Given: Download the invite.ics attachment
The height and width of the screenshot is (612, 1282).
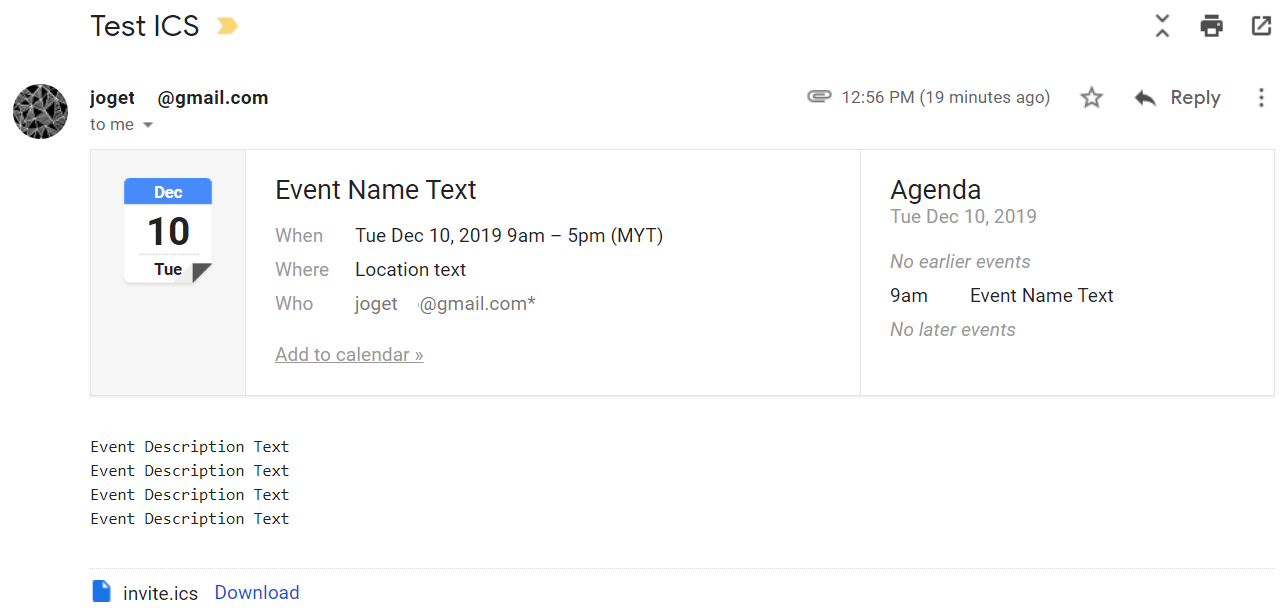Looking at the screenshot, I should pos(257,593).
